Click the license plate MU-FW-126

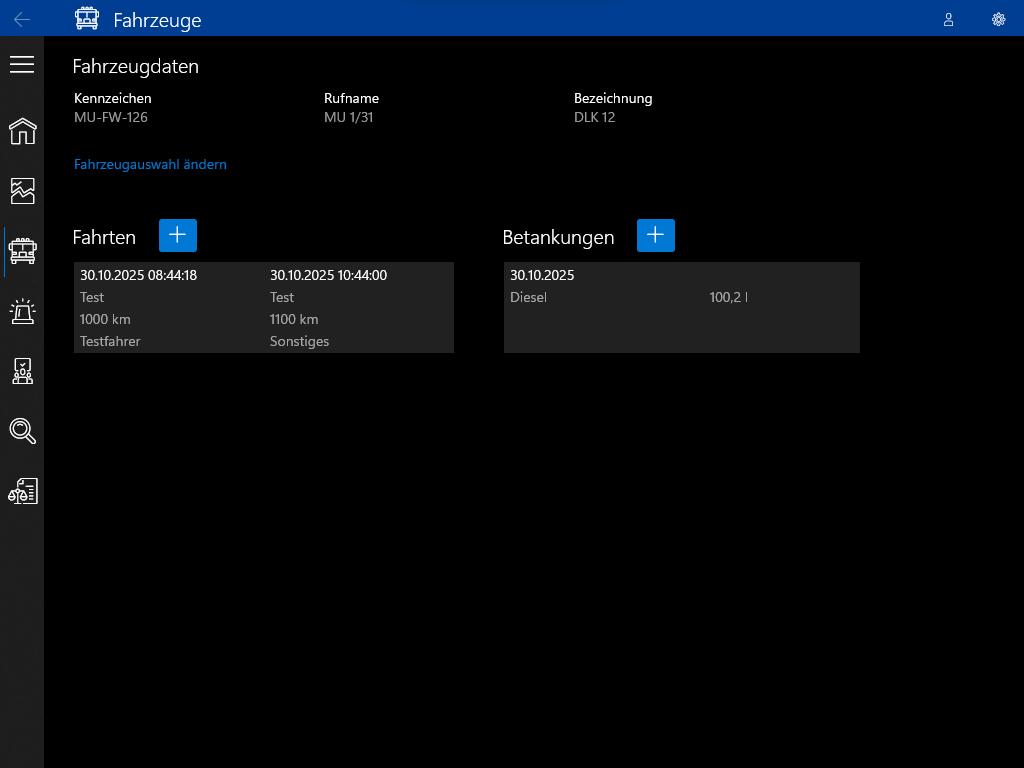pyautogui.click(x=110, y=118)
